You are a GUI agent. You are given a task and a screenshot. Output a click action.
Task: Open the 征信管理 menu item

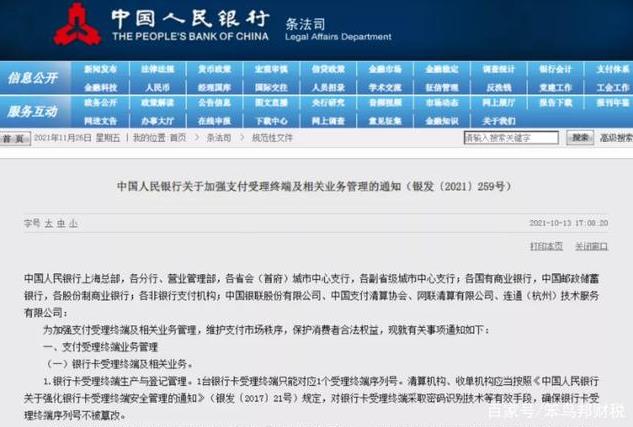[442, 88]
